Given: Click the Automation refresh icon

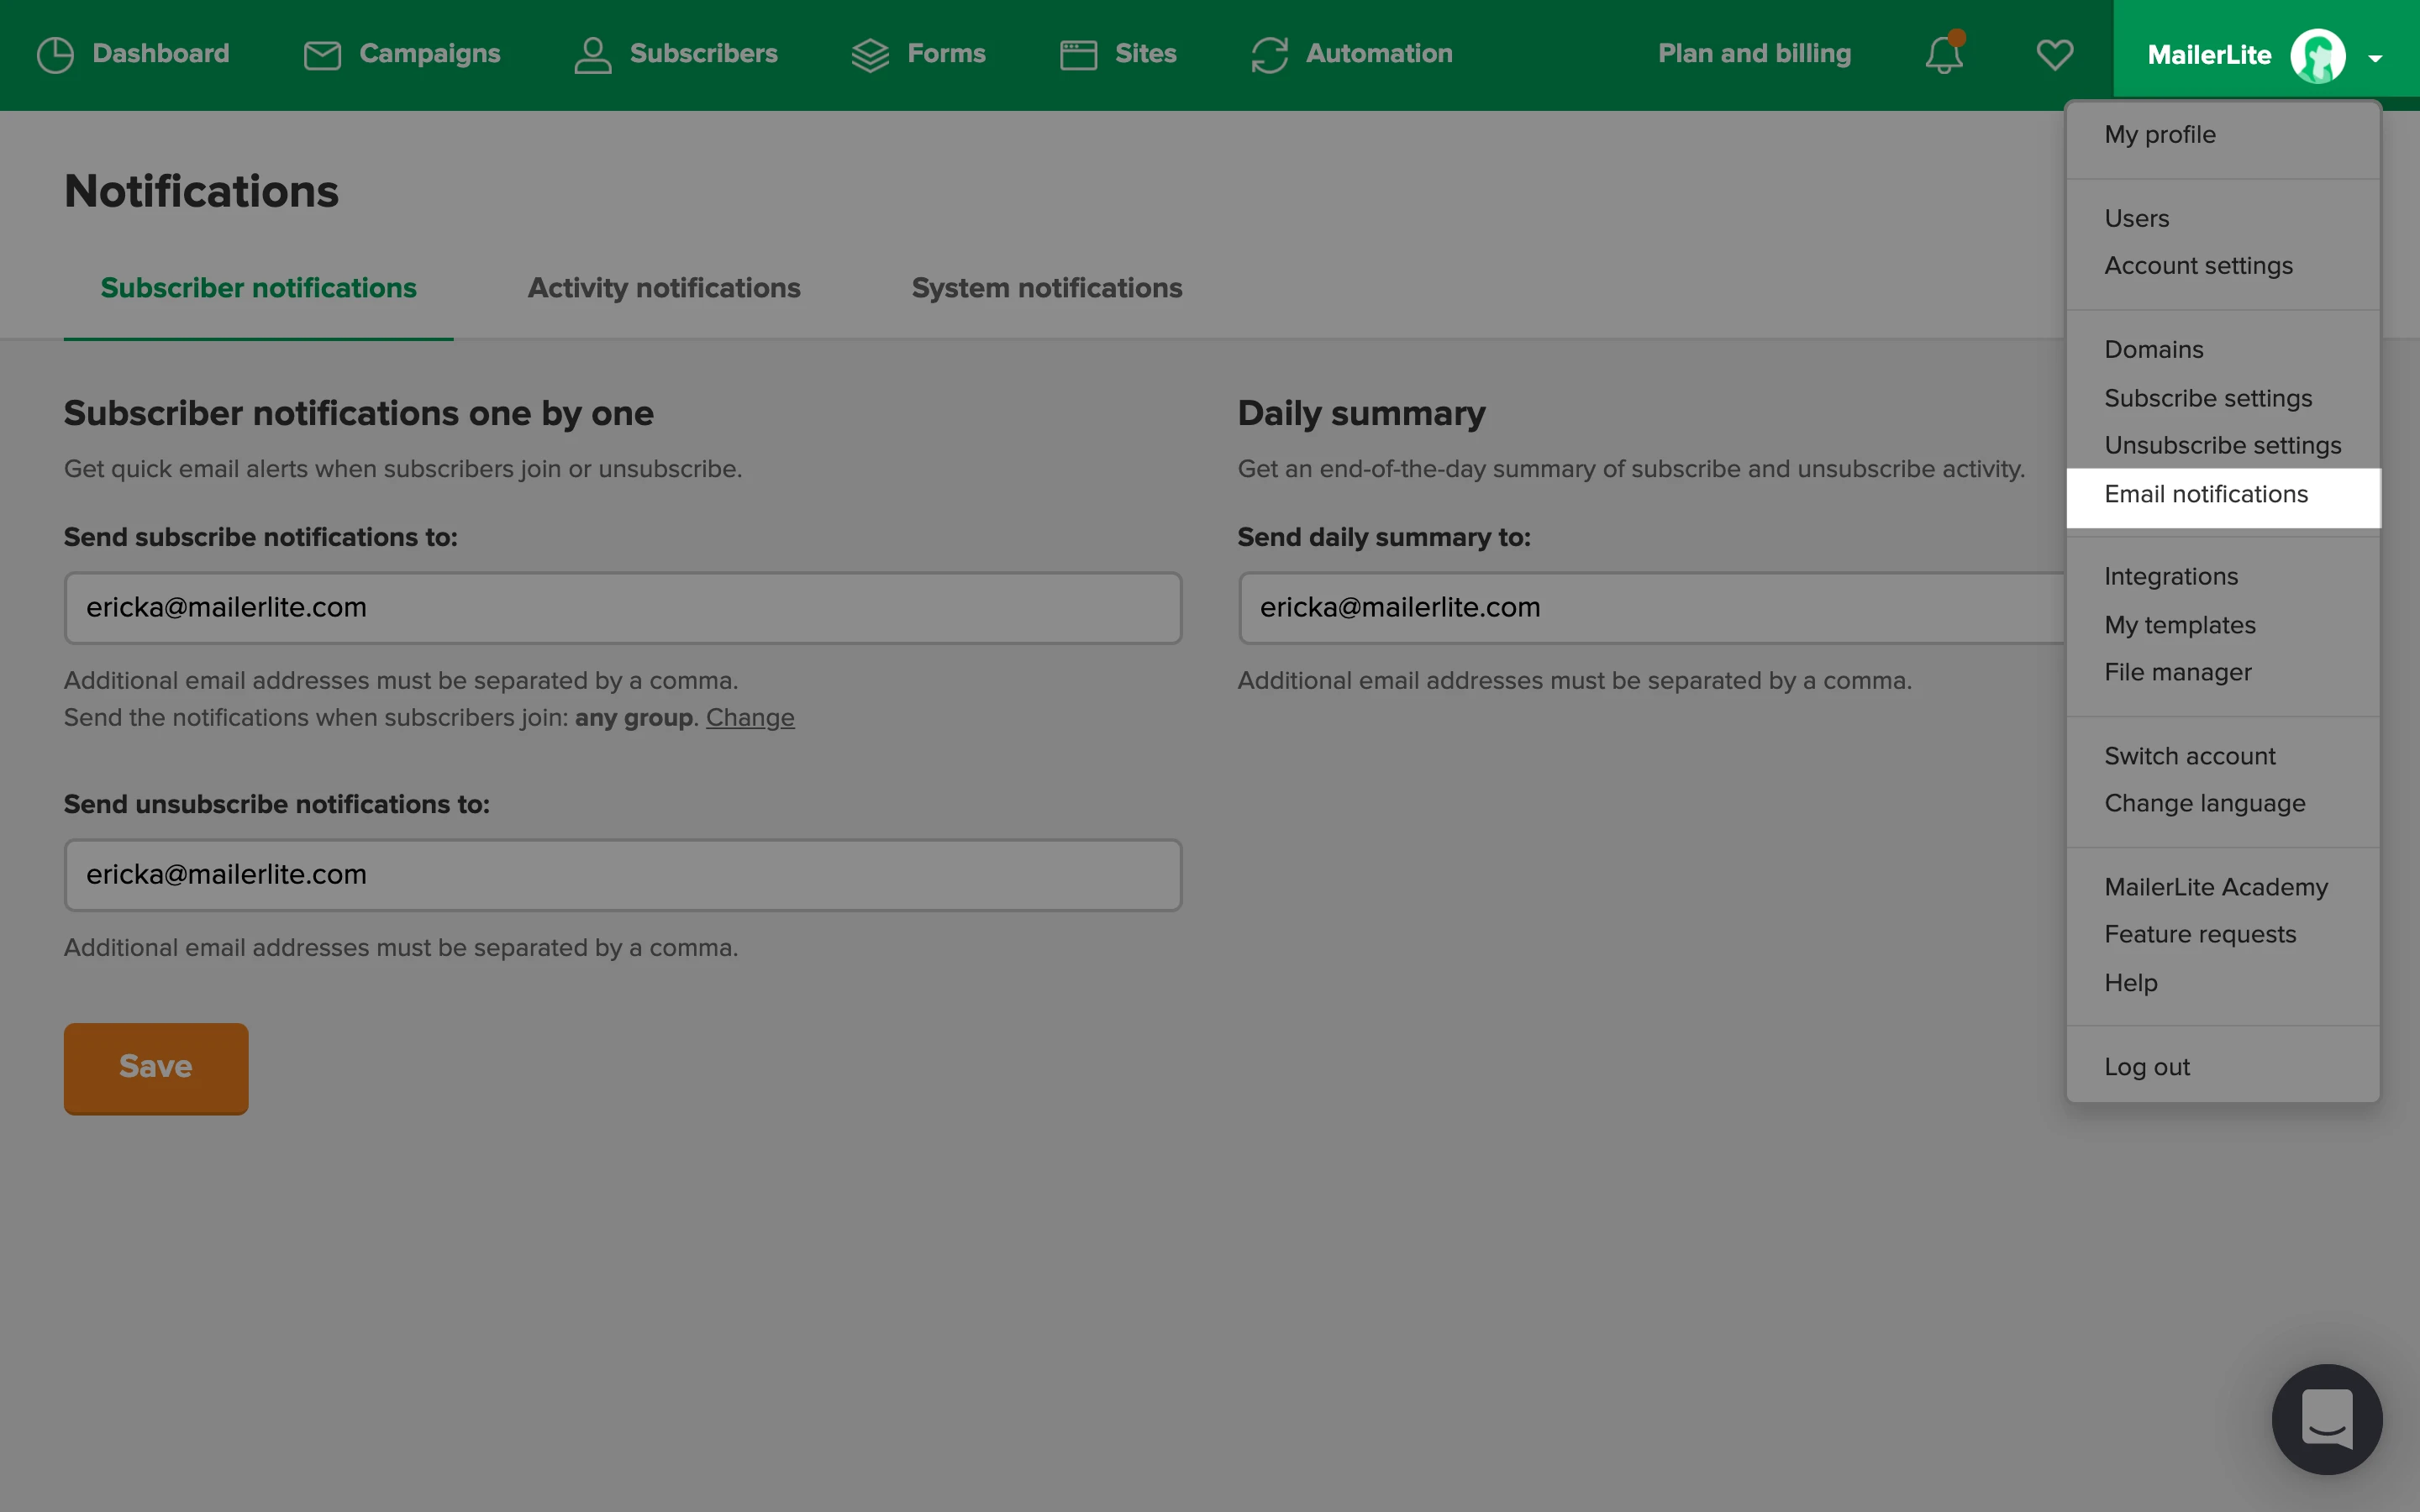Looking at the screenshot, I should point(1269,55).
